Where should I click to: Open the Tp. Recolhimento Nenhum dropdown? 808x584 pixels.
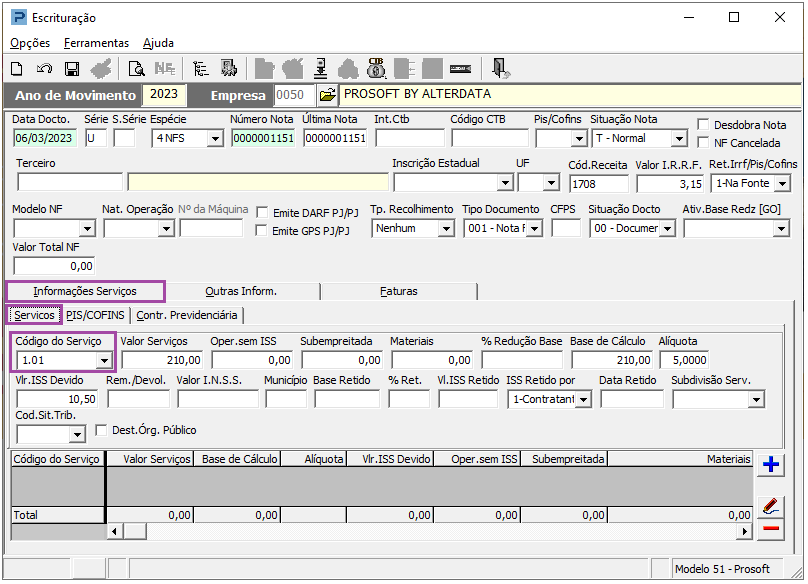coord(446,228)
